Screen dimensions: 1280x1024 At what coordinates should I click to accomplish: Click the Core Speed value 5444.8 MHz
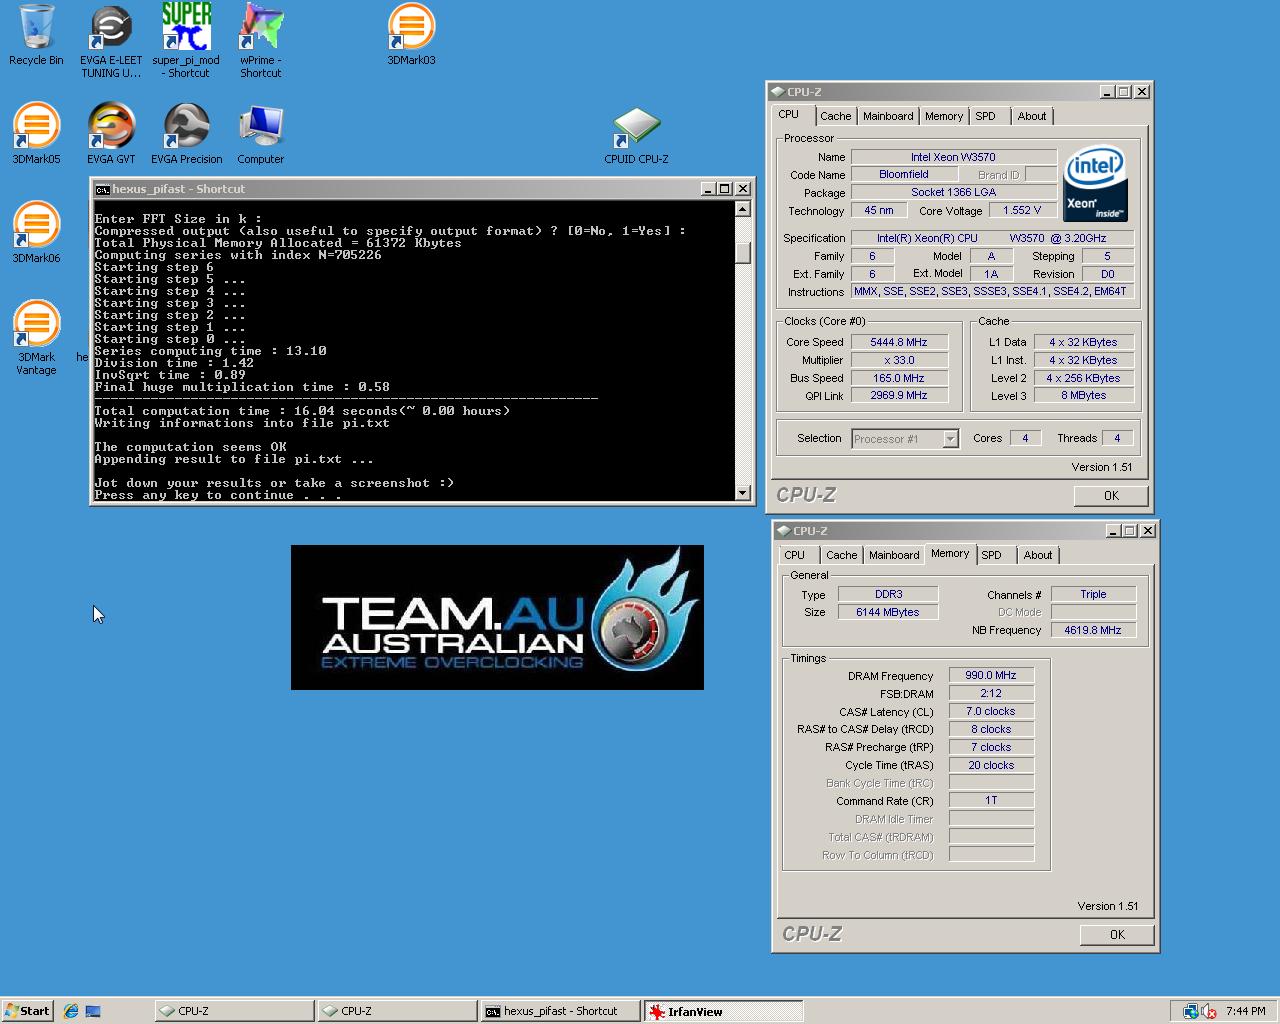898,342
